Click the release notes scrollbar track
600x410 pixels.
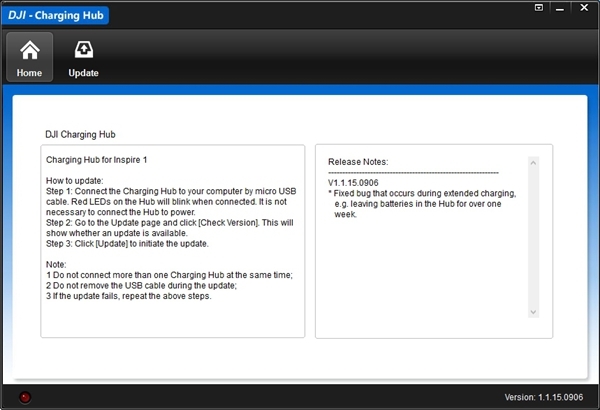(533, 237)
